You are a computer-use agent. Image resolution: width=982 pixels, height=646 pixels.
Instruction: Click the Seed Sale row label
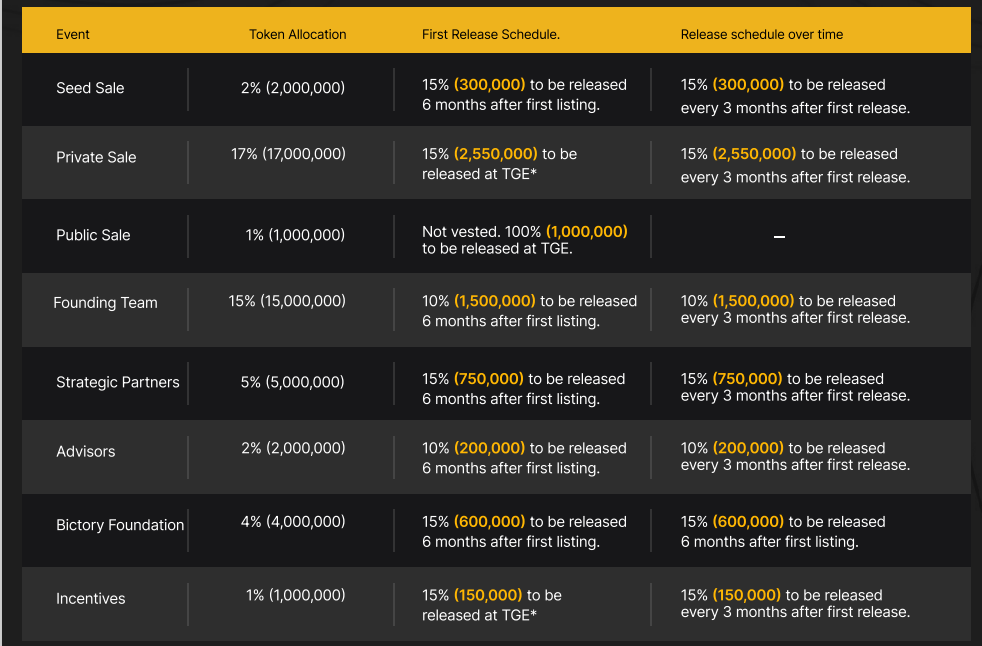90,88
